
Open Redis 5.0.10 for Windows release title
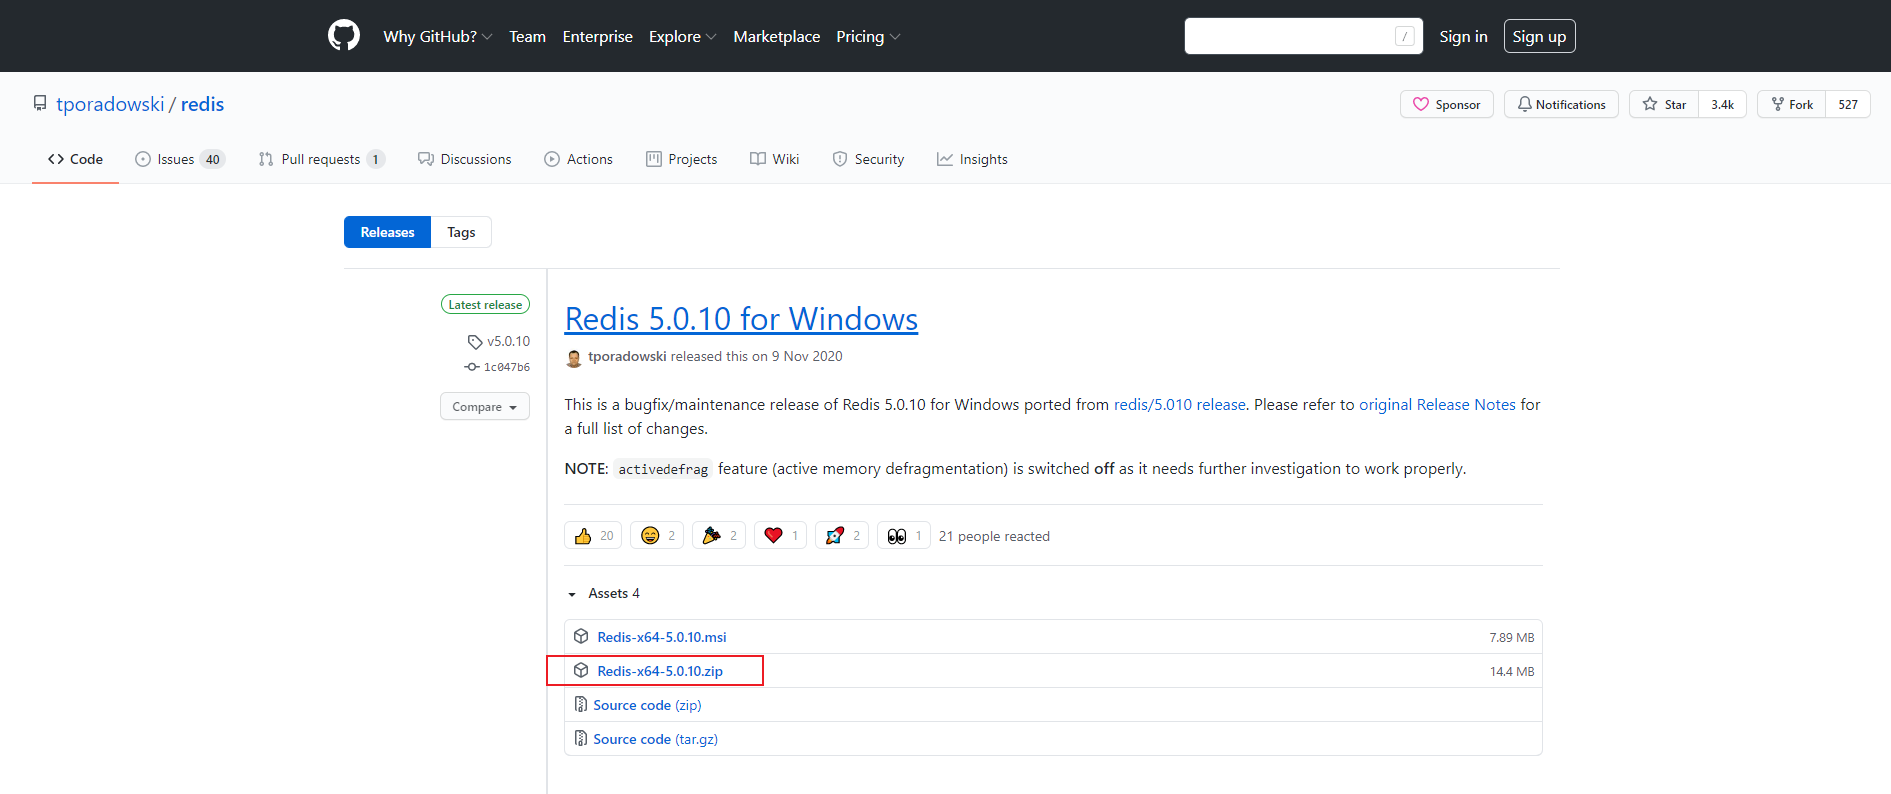(x=741, y=319)
